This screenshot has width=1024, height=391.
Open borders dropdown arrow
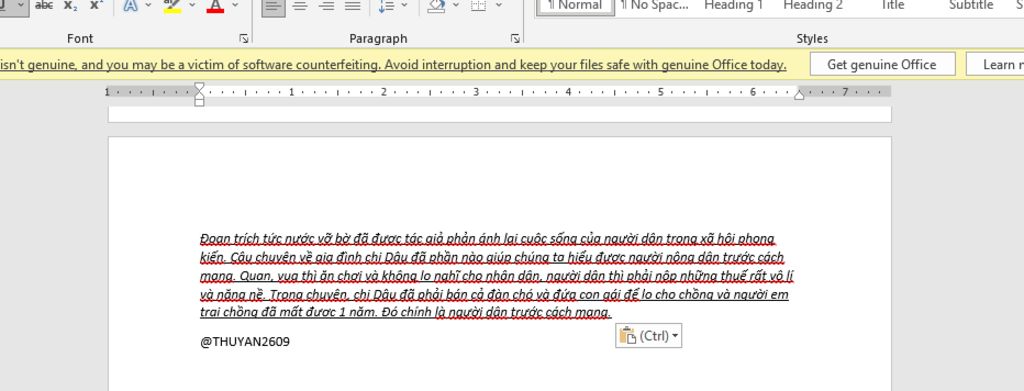[498, 5]
